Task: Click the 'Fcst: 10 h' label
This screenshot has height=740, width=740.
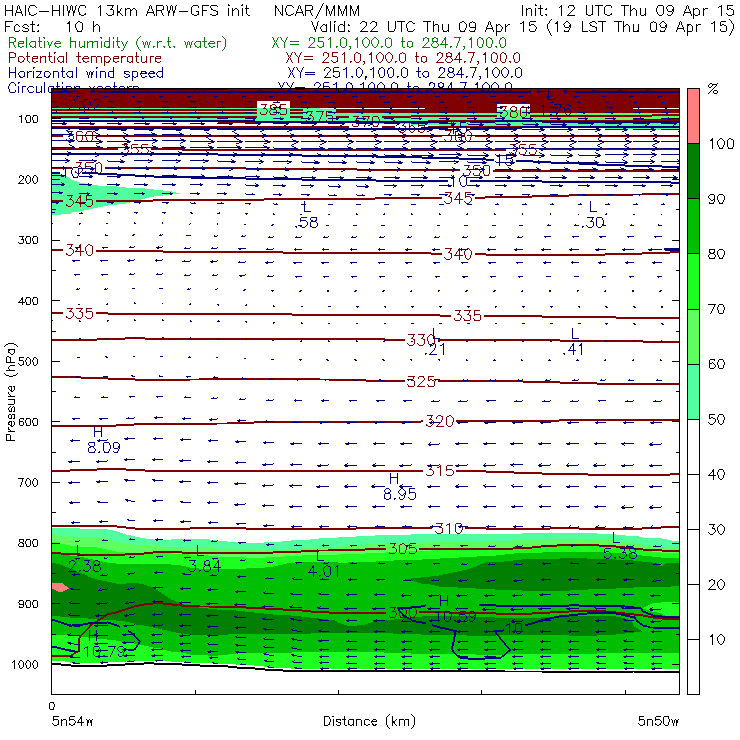Action: pos(52,27)
